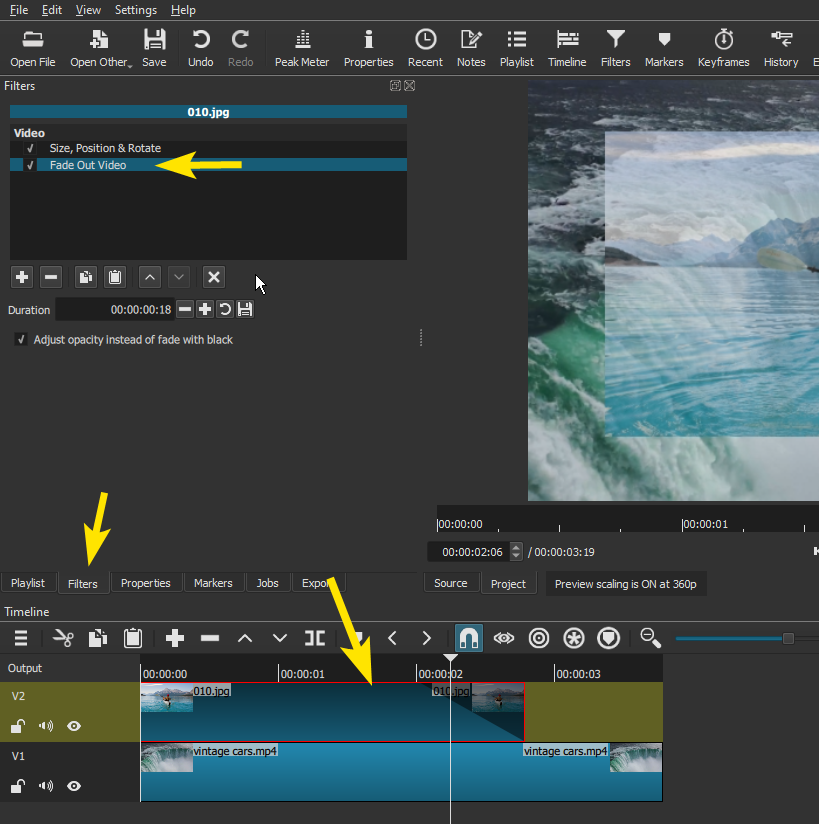
Task: Increase fade Duration with plus button
Action: (x=205, y=310)
